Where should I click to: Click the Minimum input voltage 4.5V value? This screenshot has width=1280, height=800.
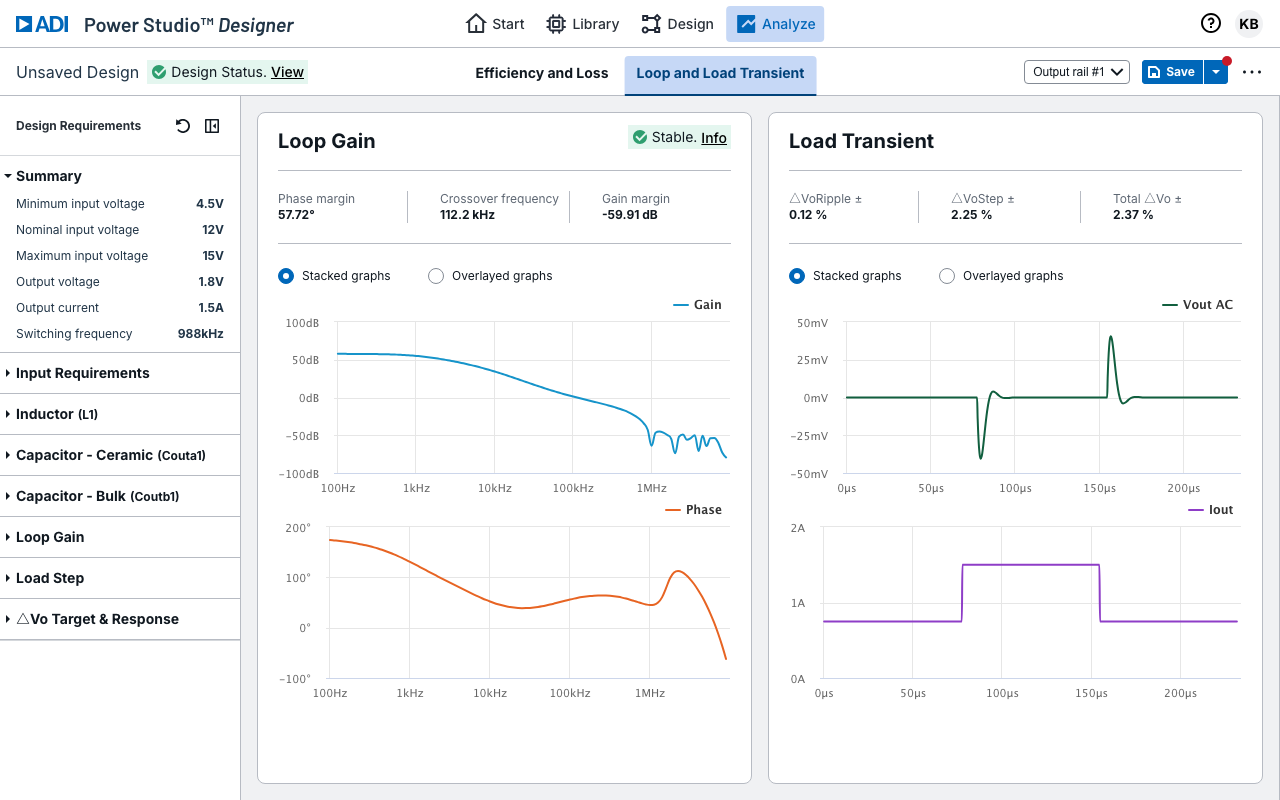pyautogui.click(x=209, y=204)
